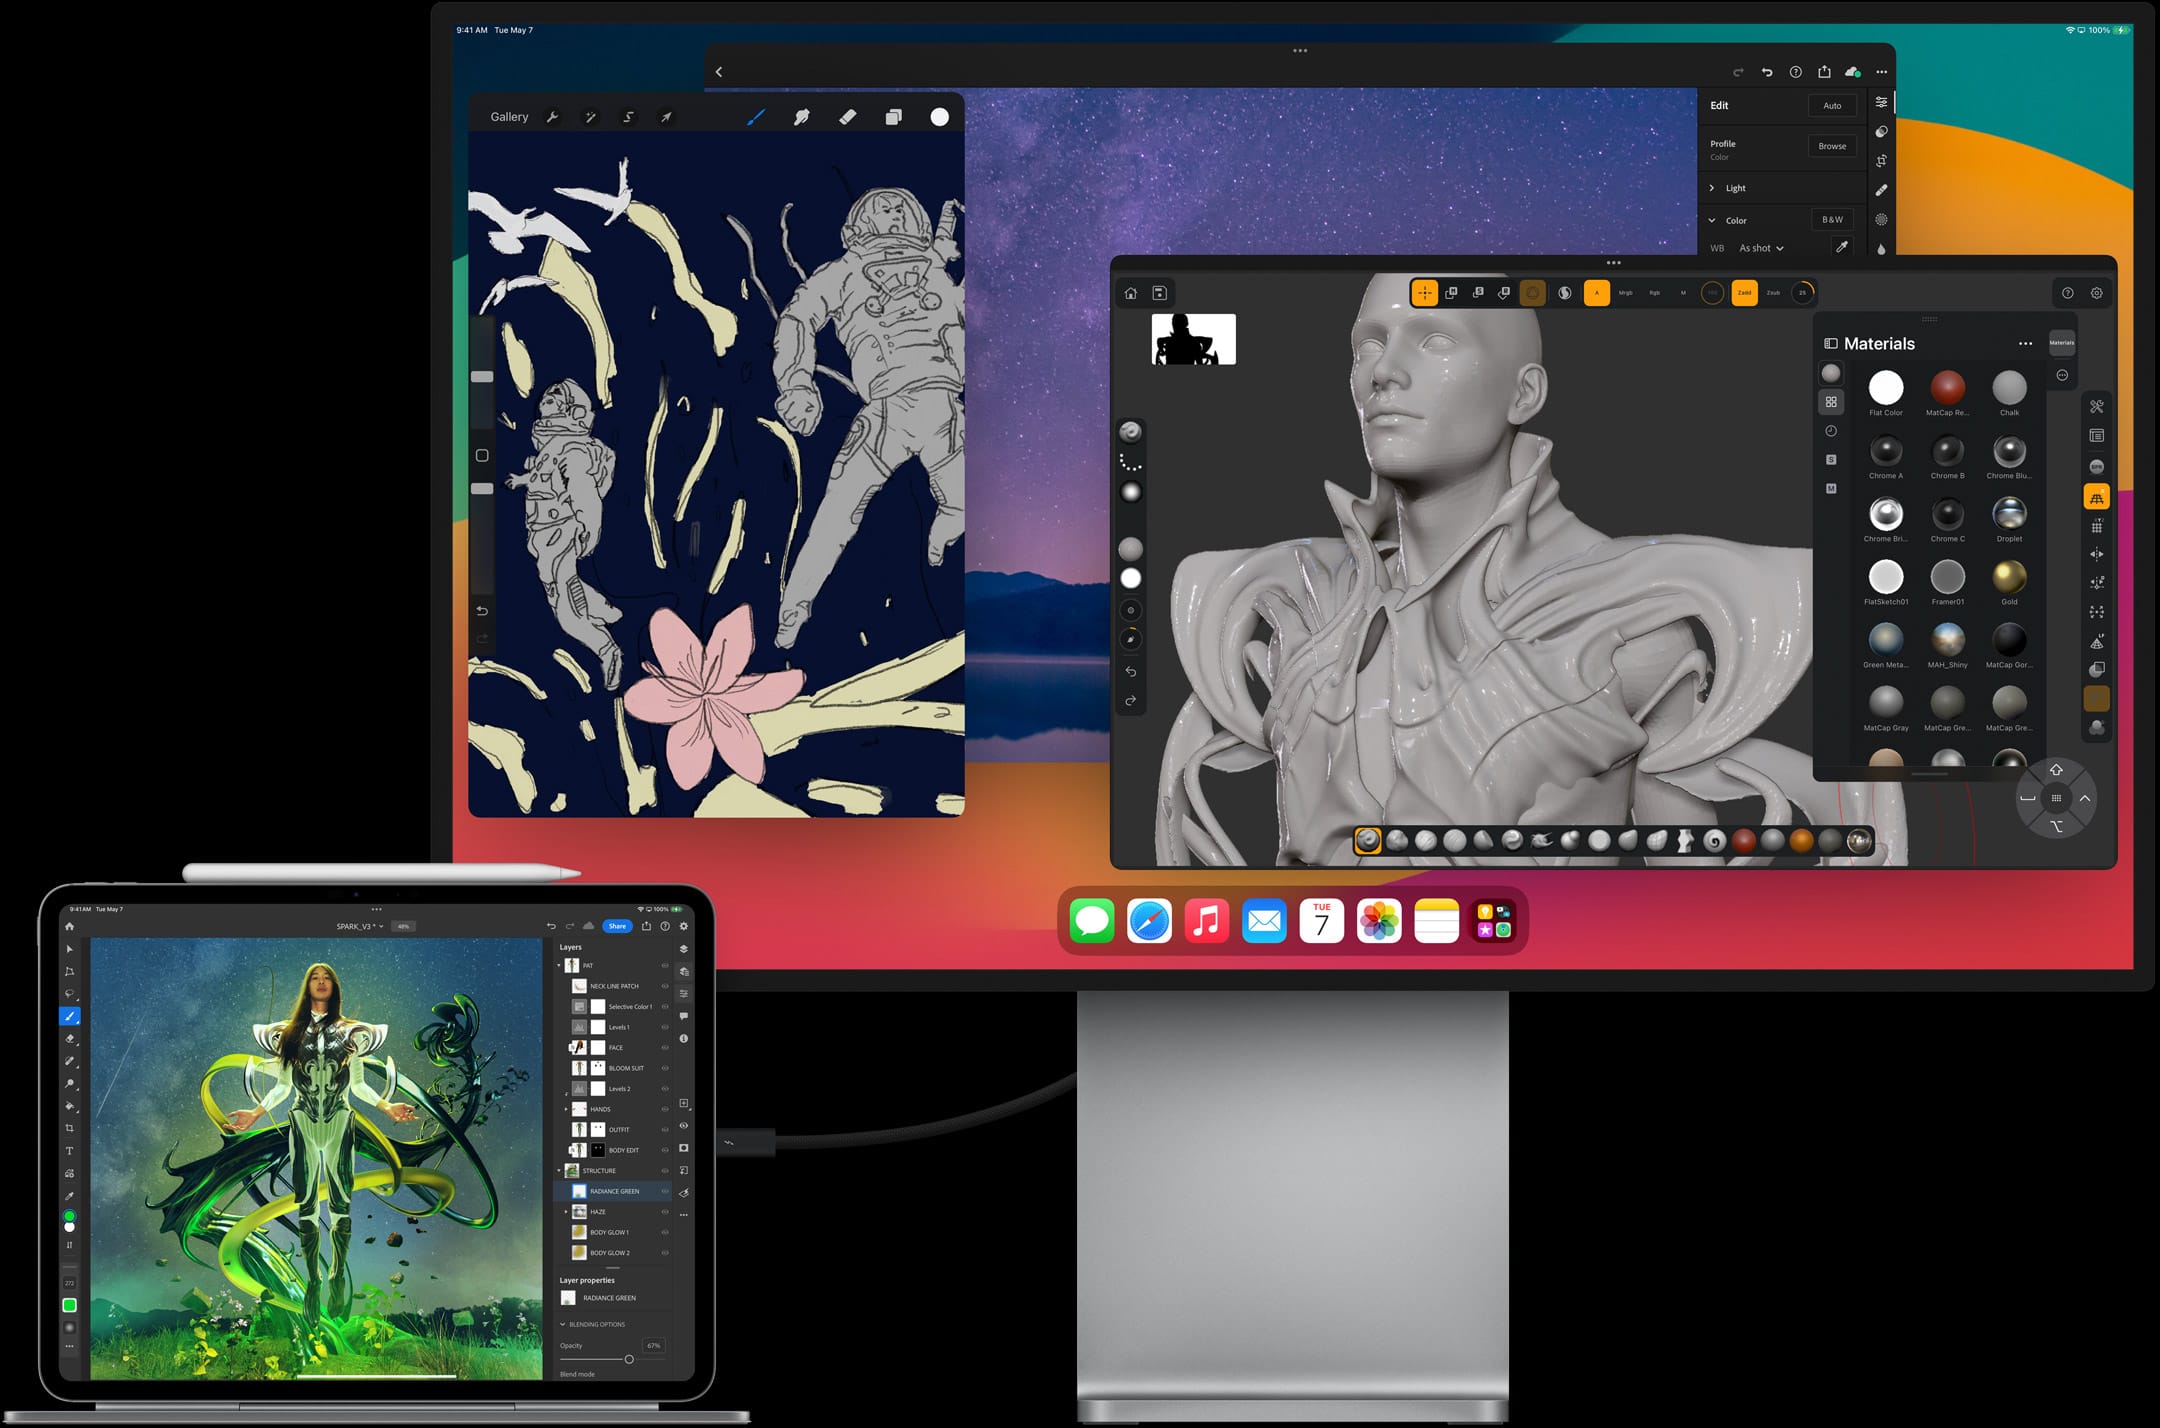Select the Selection tool in Procreate
Screen dimensions: 2160x1428
[x=630, y=117]
